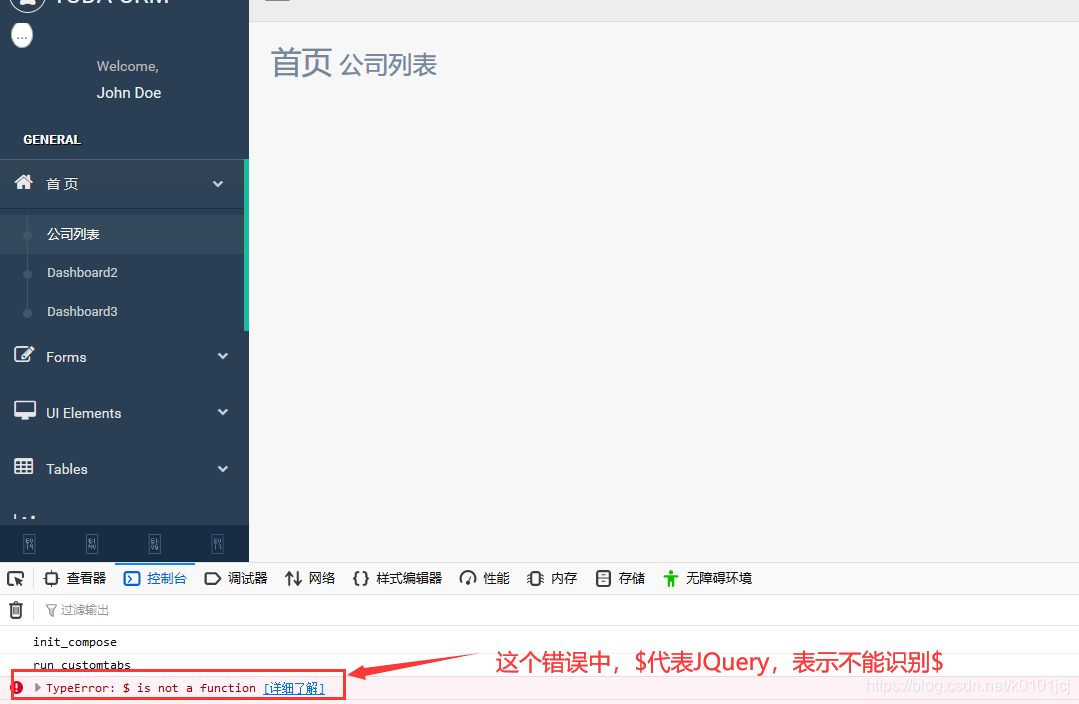
Task: Open the 无障碍环境 accessibility panel icon
Action: click(x=670, y=578)
